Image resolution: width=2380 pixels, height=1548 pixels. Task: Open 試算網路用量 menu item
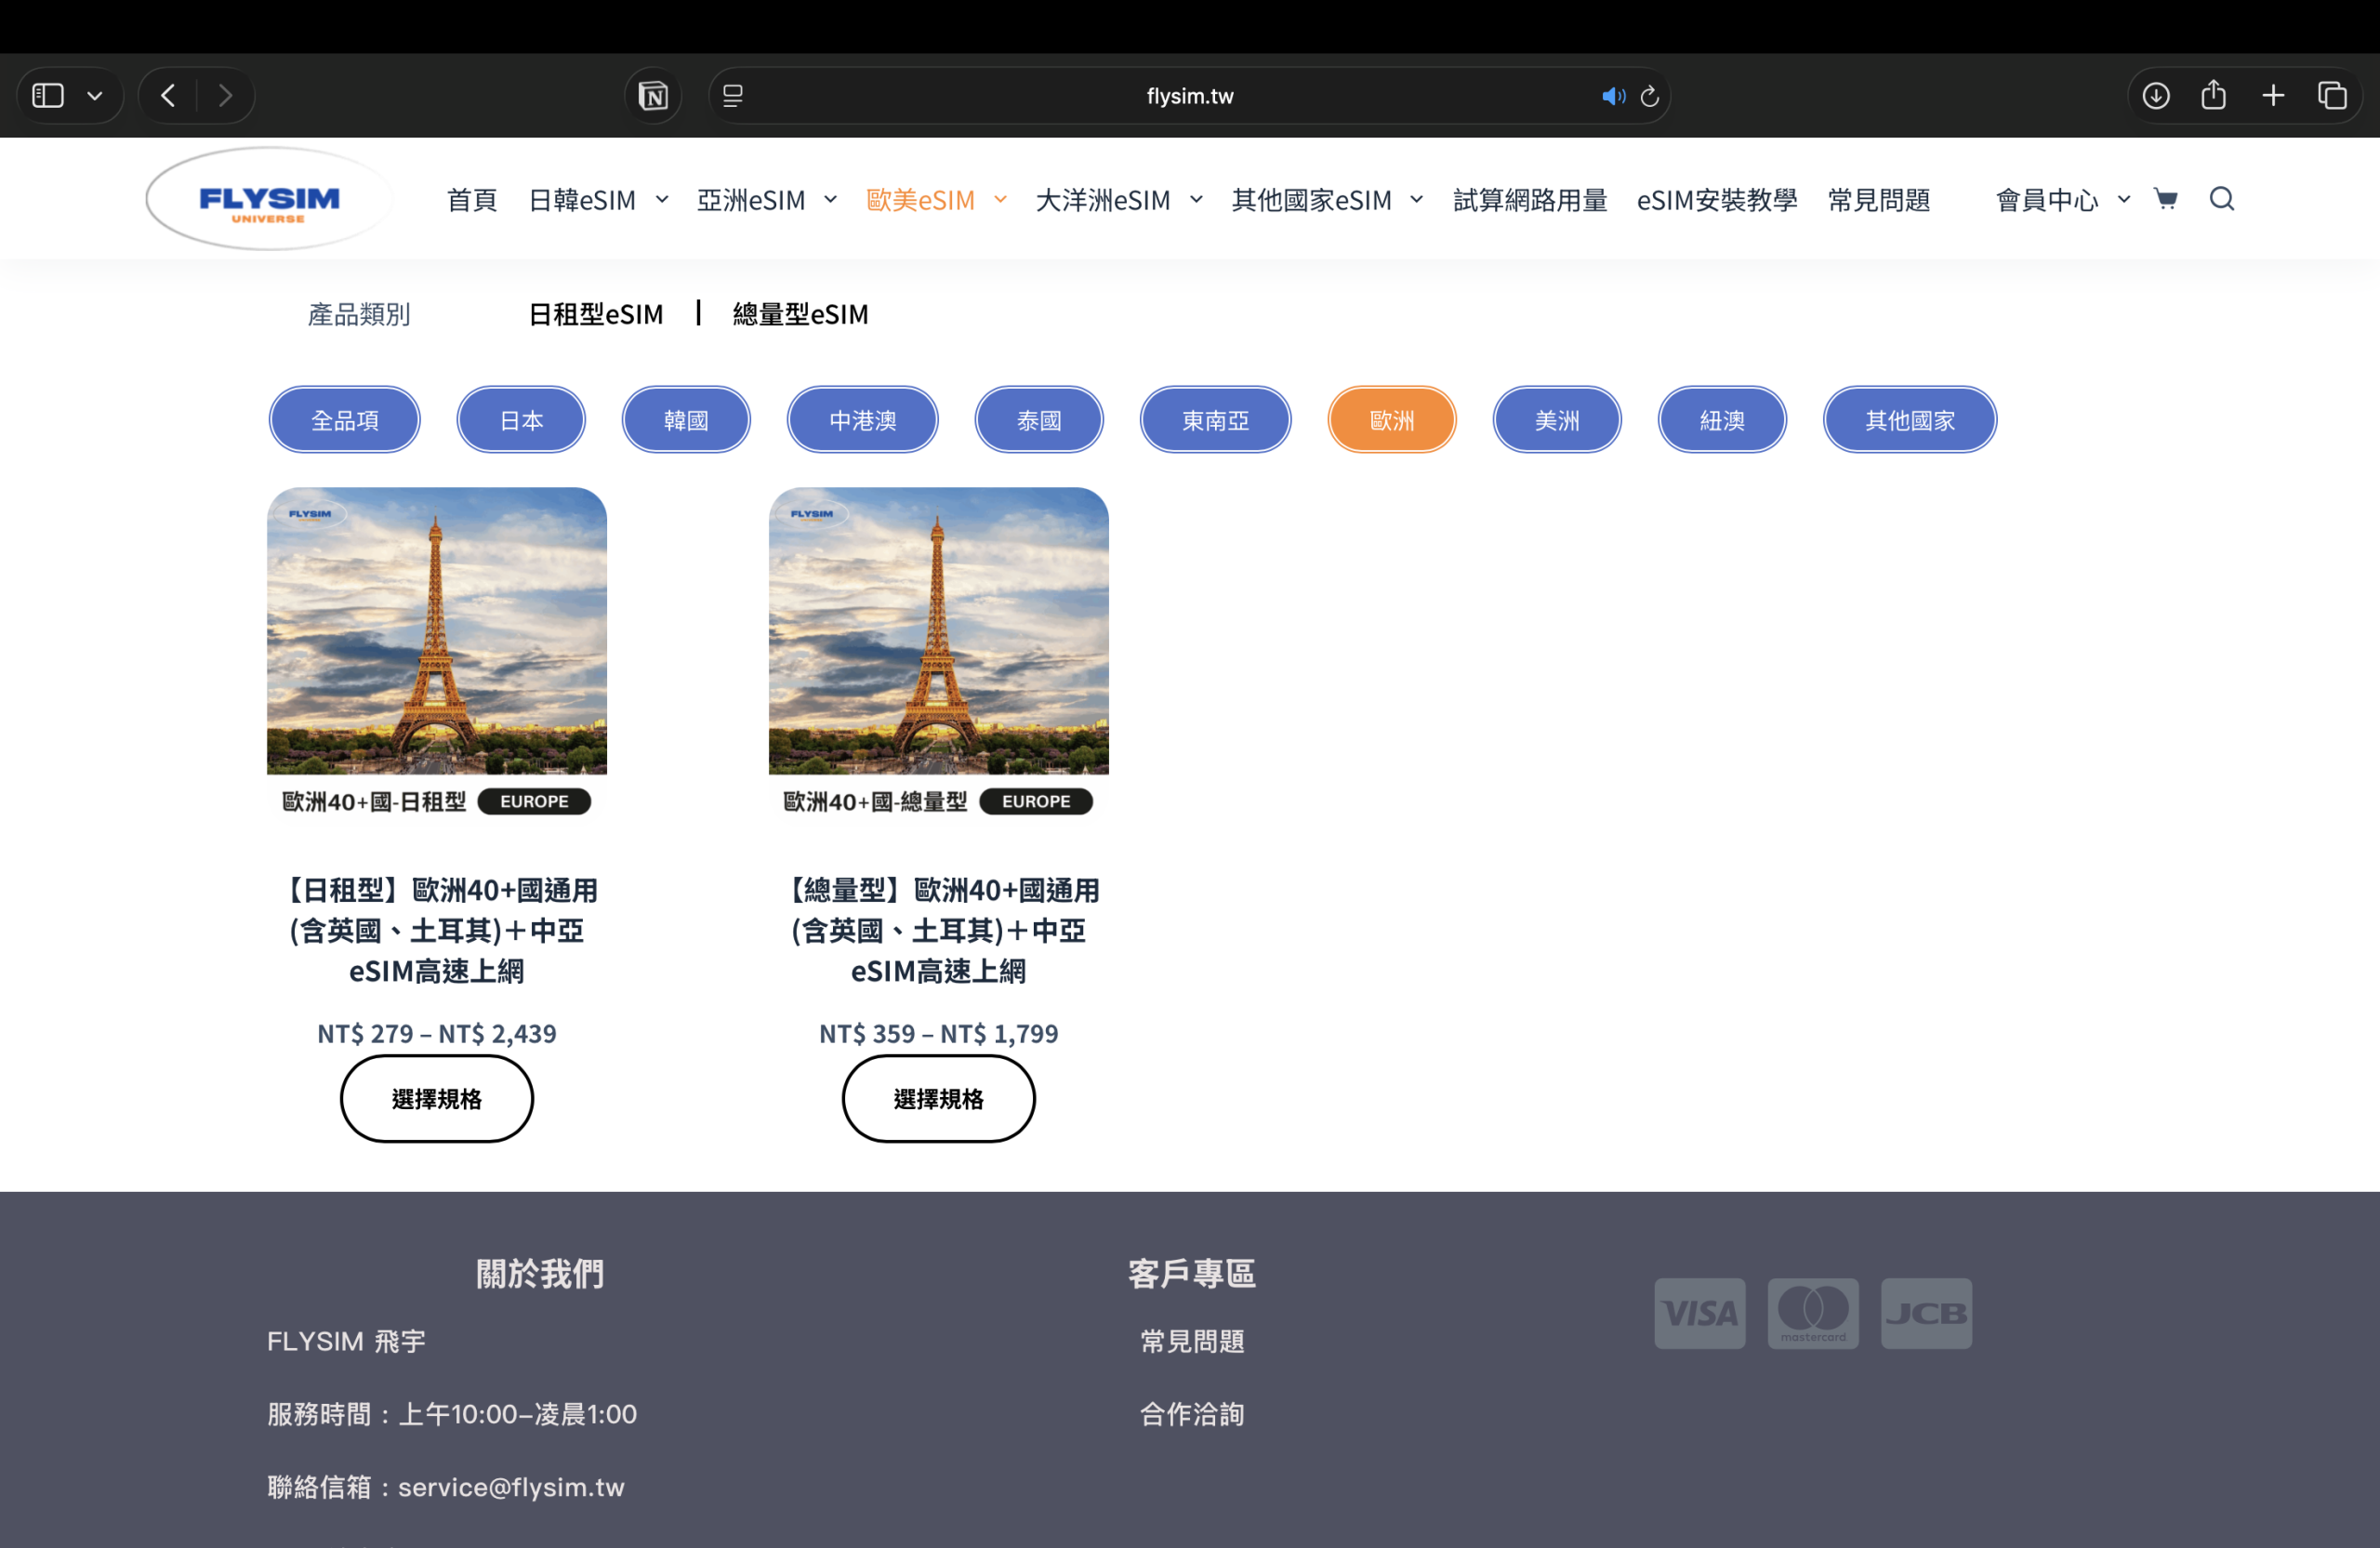tap(1529, 200)
